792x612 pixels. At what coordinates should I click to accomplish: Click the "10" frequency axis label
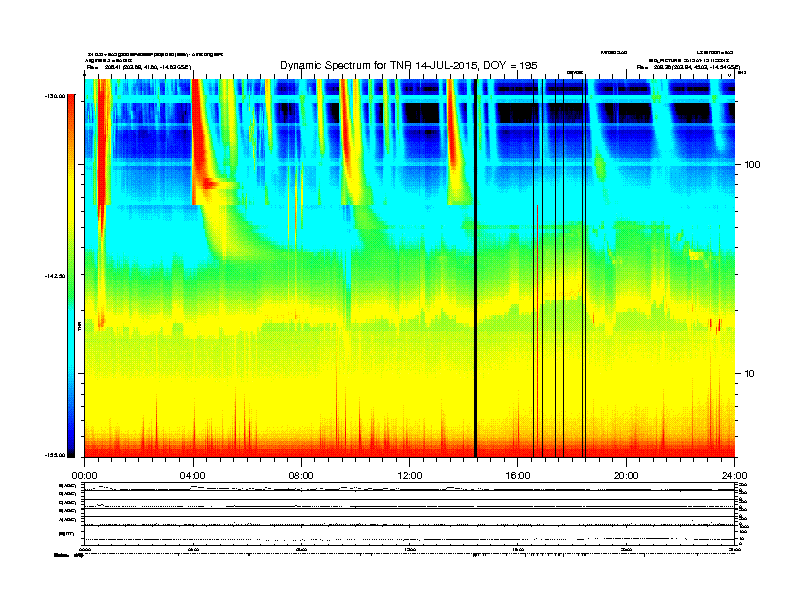[x=750, y=374]
